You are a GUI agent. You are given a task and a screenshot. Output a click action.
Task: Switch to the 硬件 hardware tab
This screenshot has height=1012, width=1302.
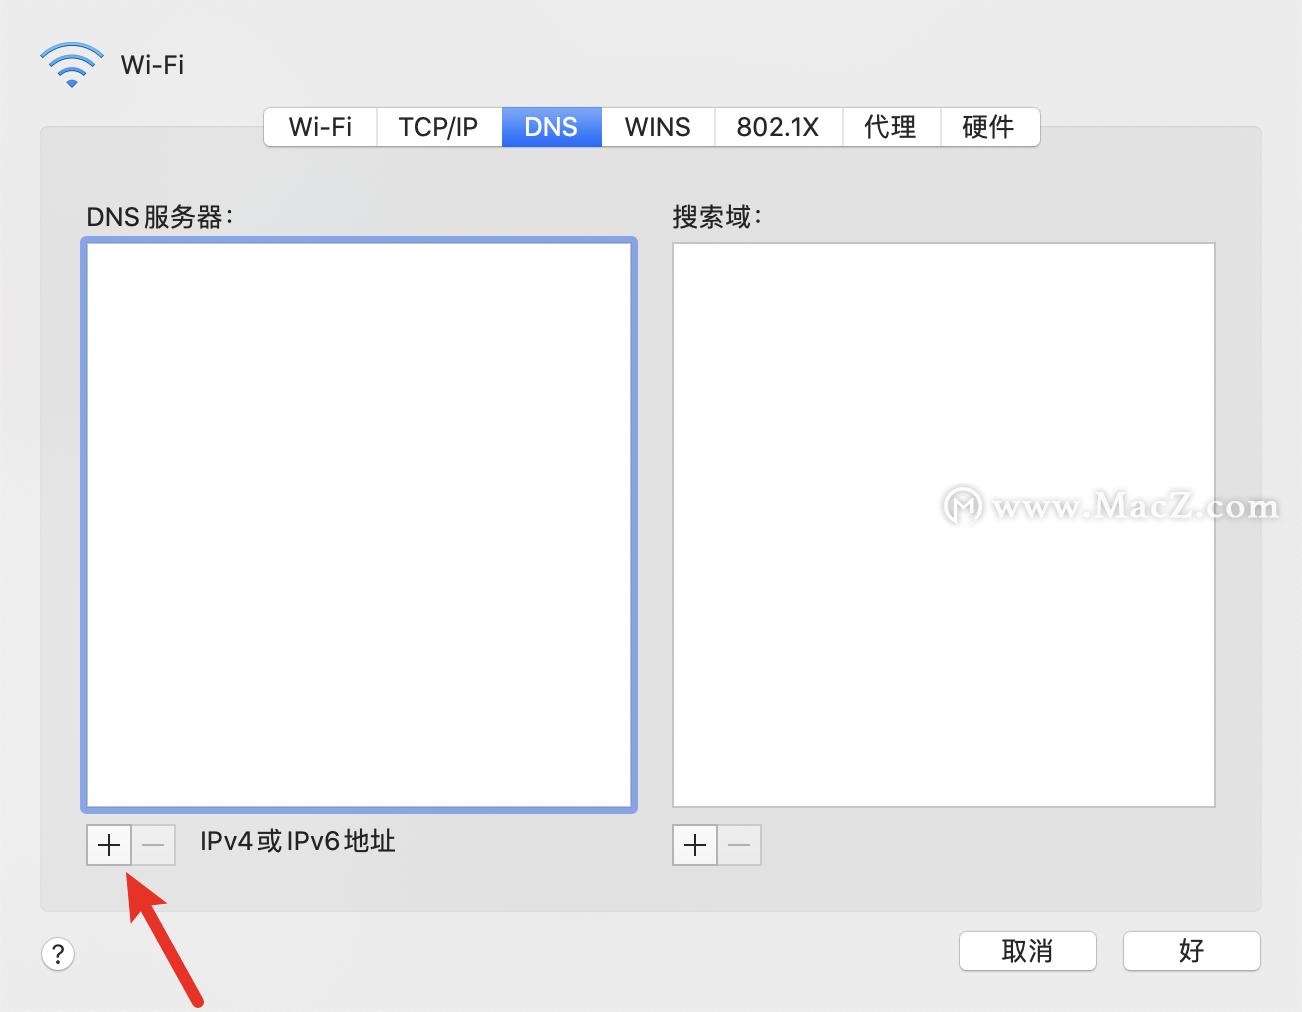pyautogui.click(x=989, y=127)
